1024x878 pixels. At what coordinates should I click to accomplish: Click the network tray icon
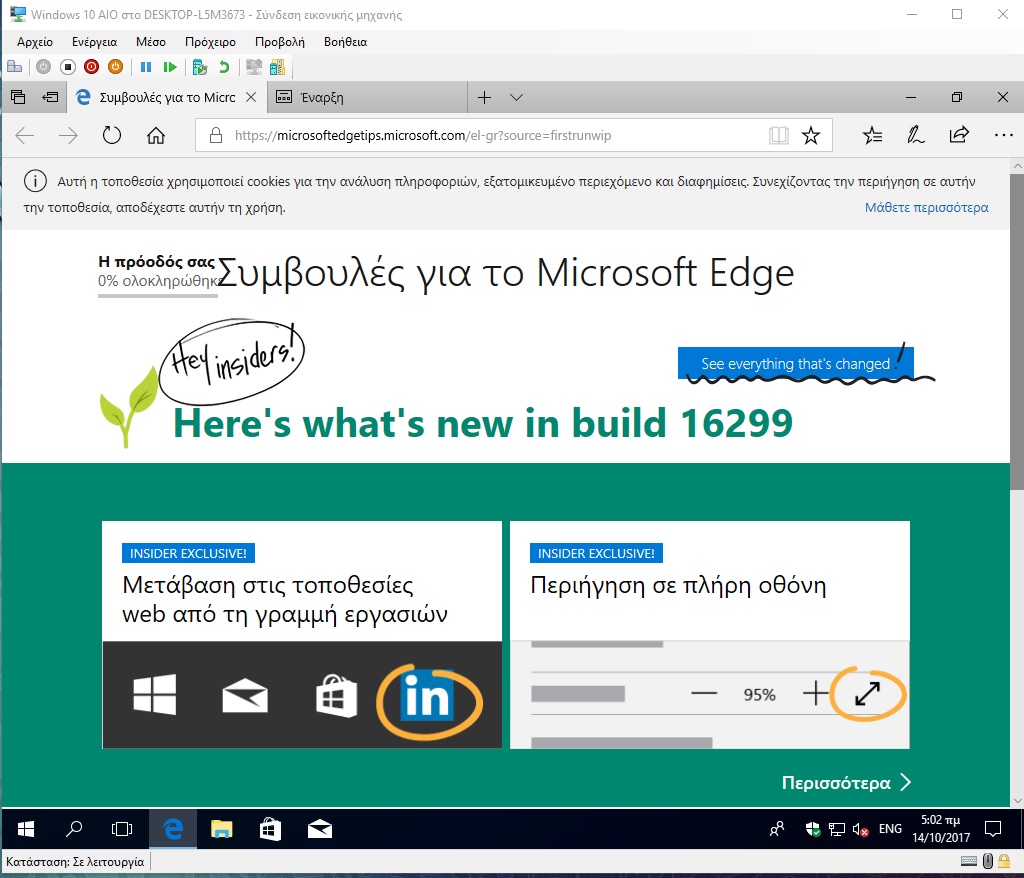tap(837, 829)
